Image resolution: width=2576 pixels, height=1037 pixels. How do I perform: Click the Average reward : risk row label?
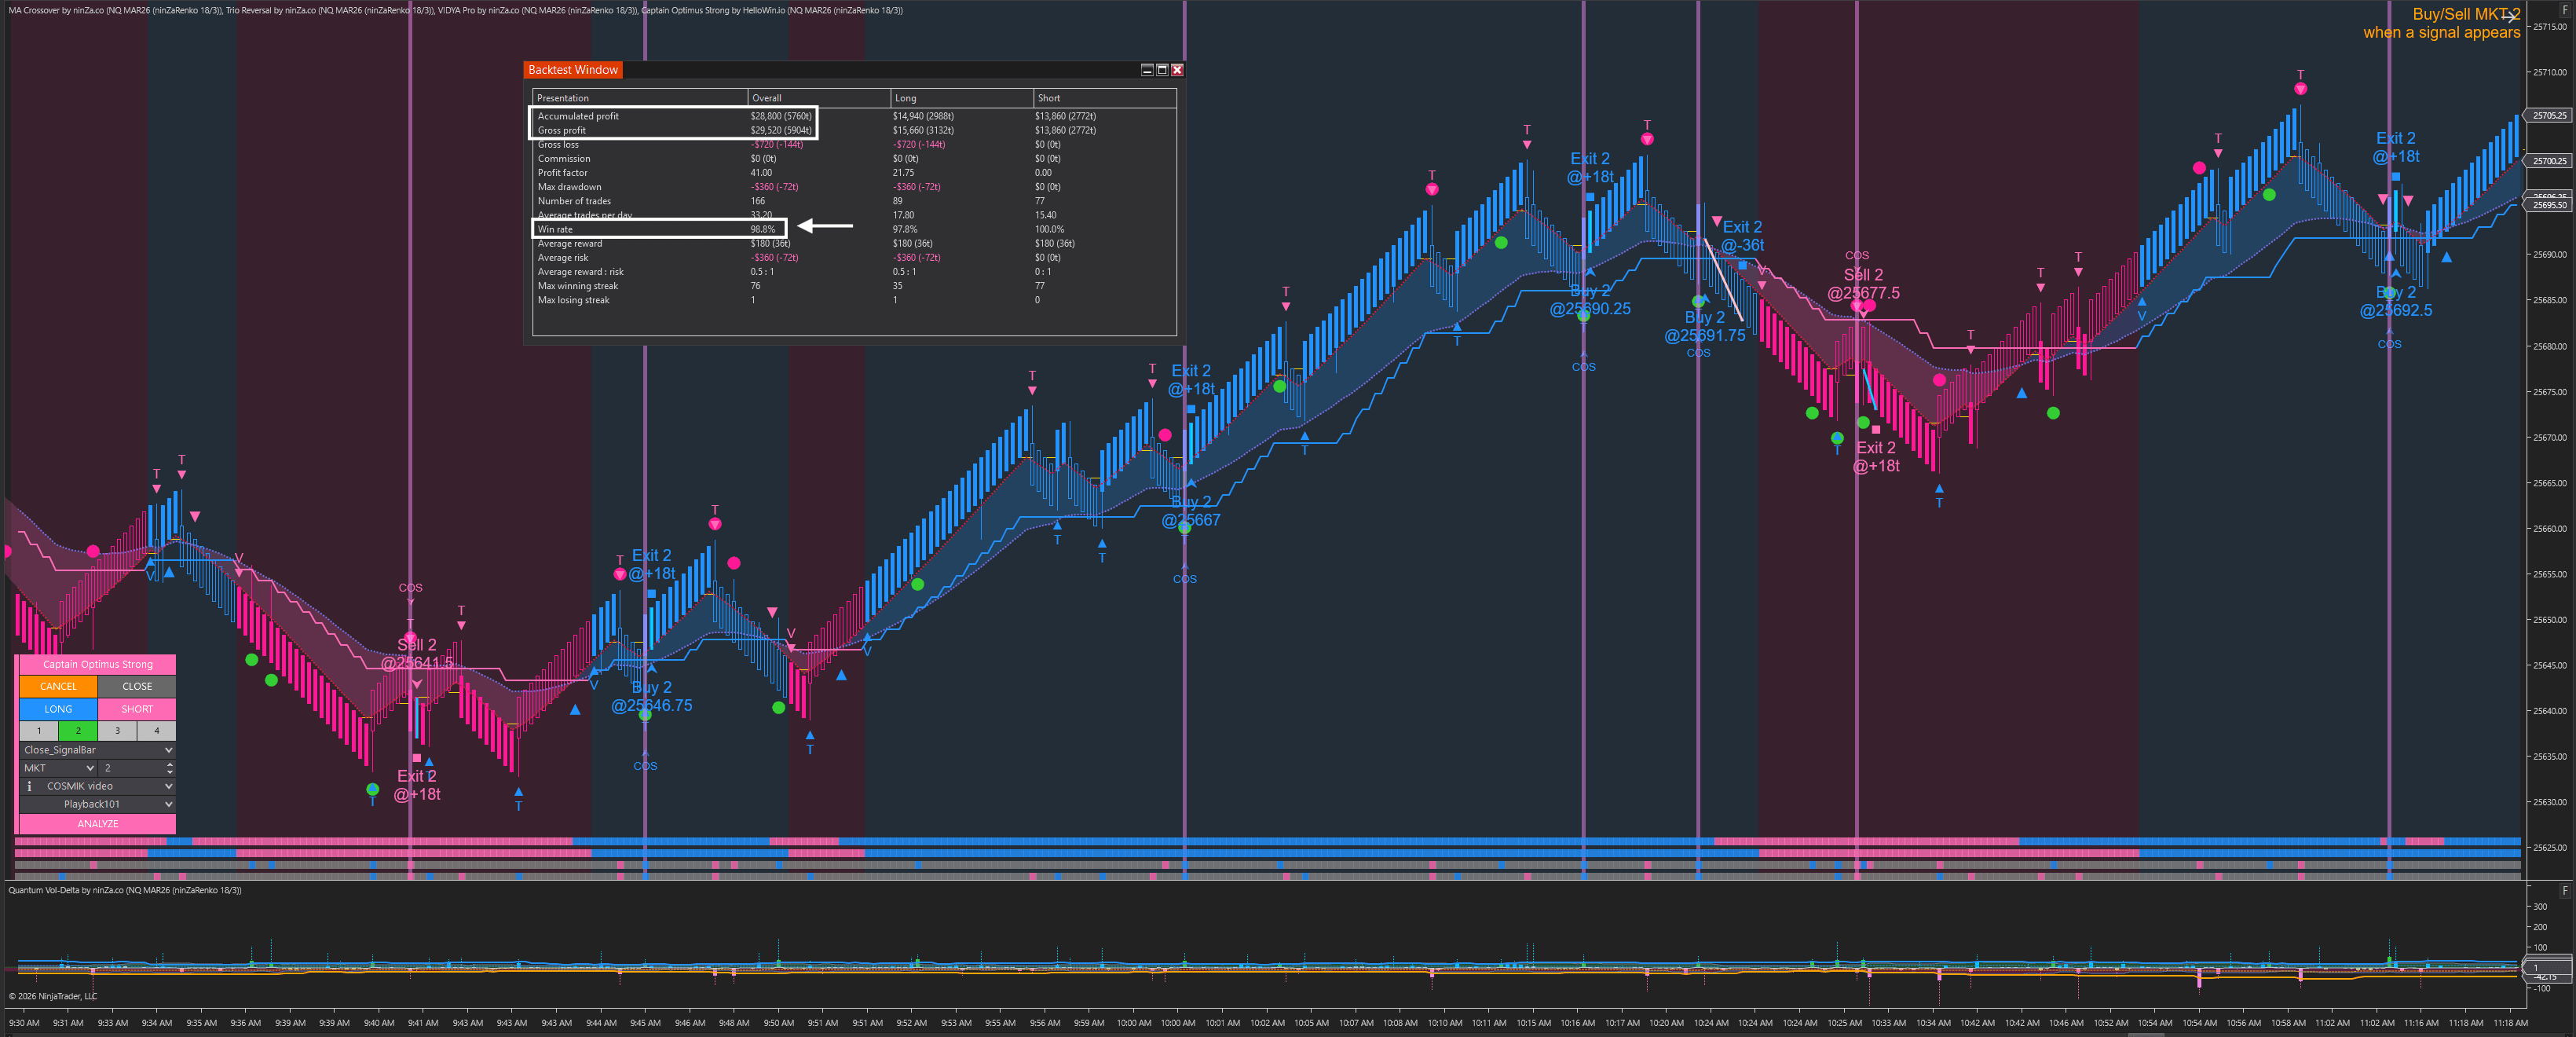(580, 272)
